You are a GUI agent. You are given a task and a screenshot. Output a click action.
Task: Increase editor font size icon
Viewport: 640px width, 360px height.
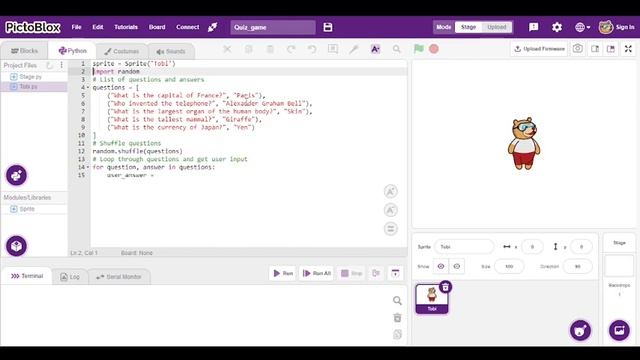click(391, 191)
